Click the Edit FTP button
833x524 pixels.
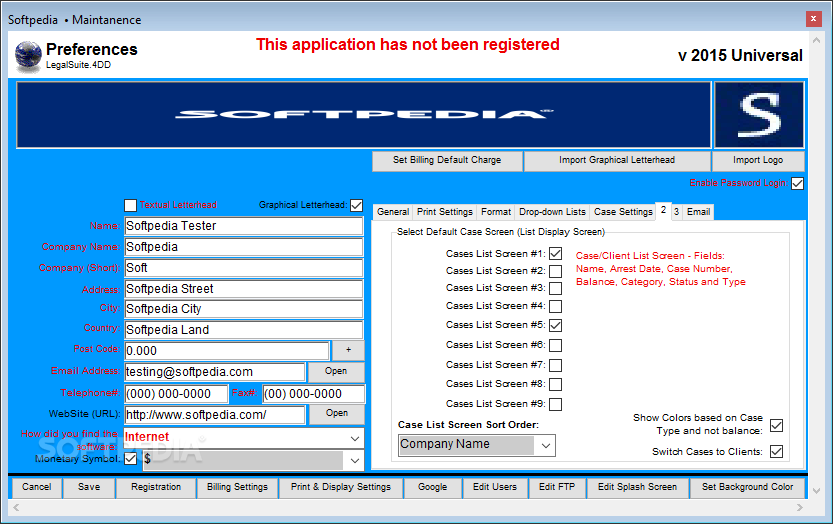(557, 487)
